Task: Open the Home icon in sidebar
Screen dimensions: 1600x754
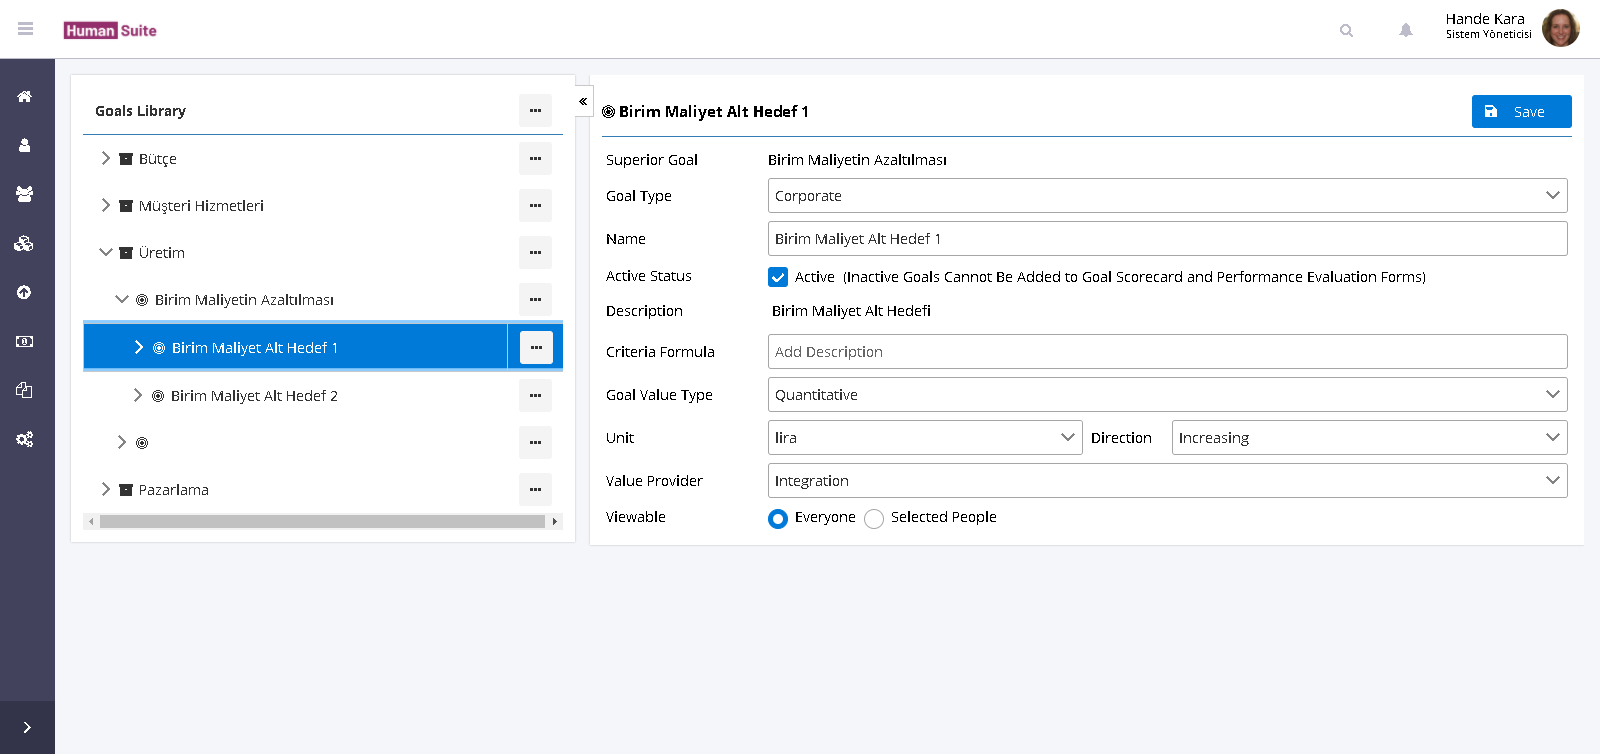Action: (25, 97)
